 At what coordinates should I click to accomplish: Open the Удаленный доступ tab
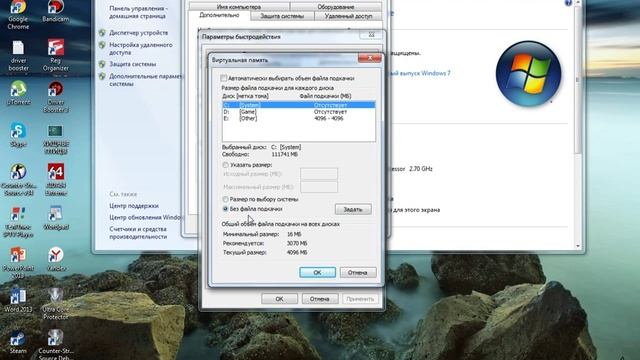[x=348, y=16]
